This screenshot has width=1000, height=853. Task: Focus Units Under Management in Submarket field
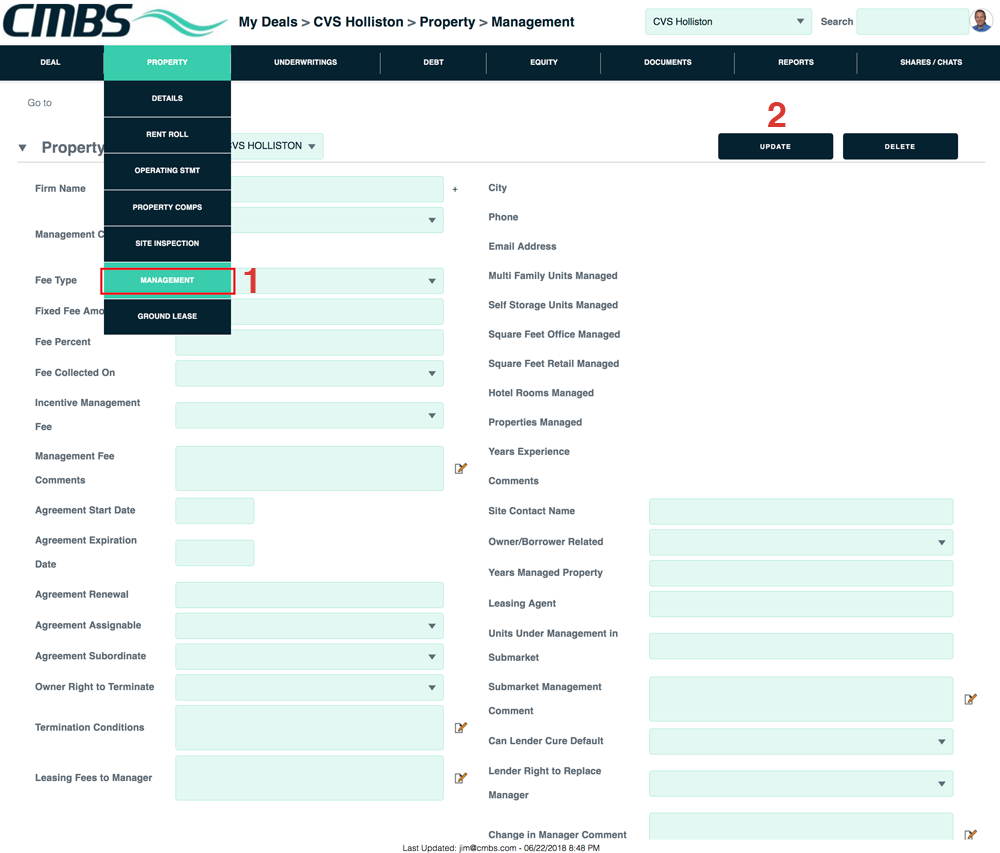coord(801,646)
